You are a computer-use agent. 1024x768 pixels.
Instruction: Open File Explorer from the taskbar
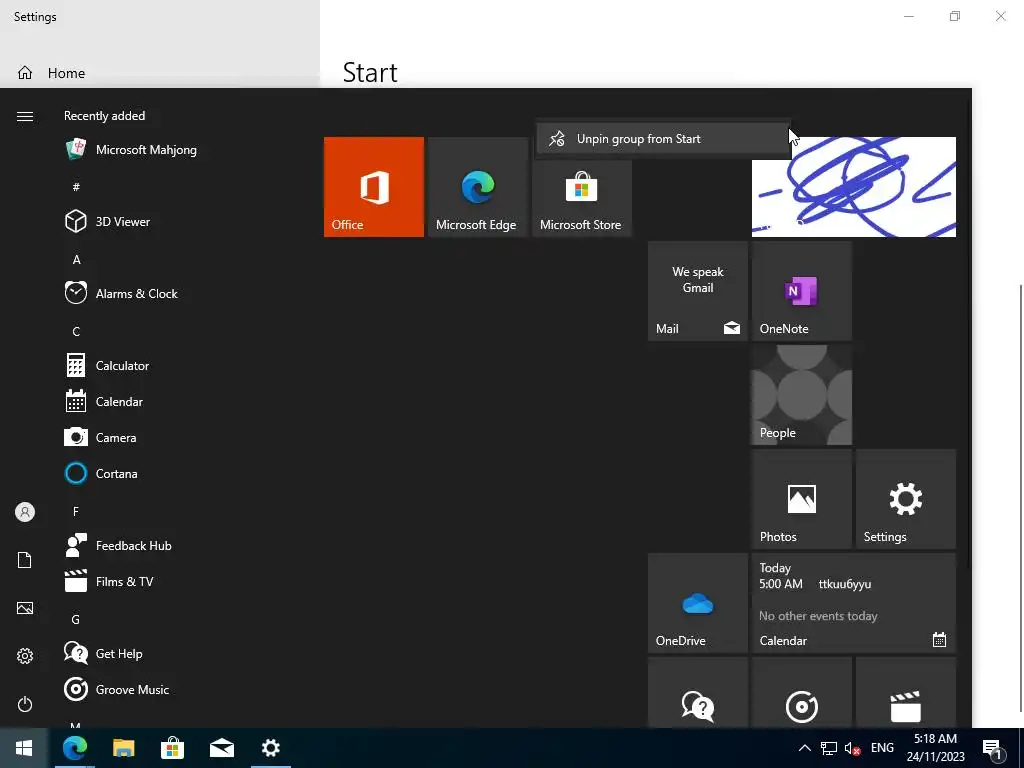click(x=123, y=748)
